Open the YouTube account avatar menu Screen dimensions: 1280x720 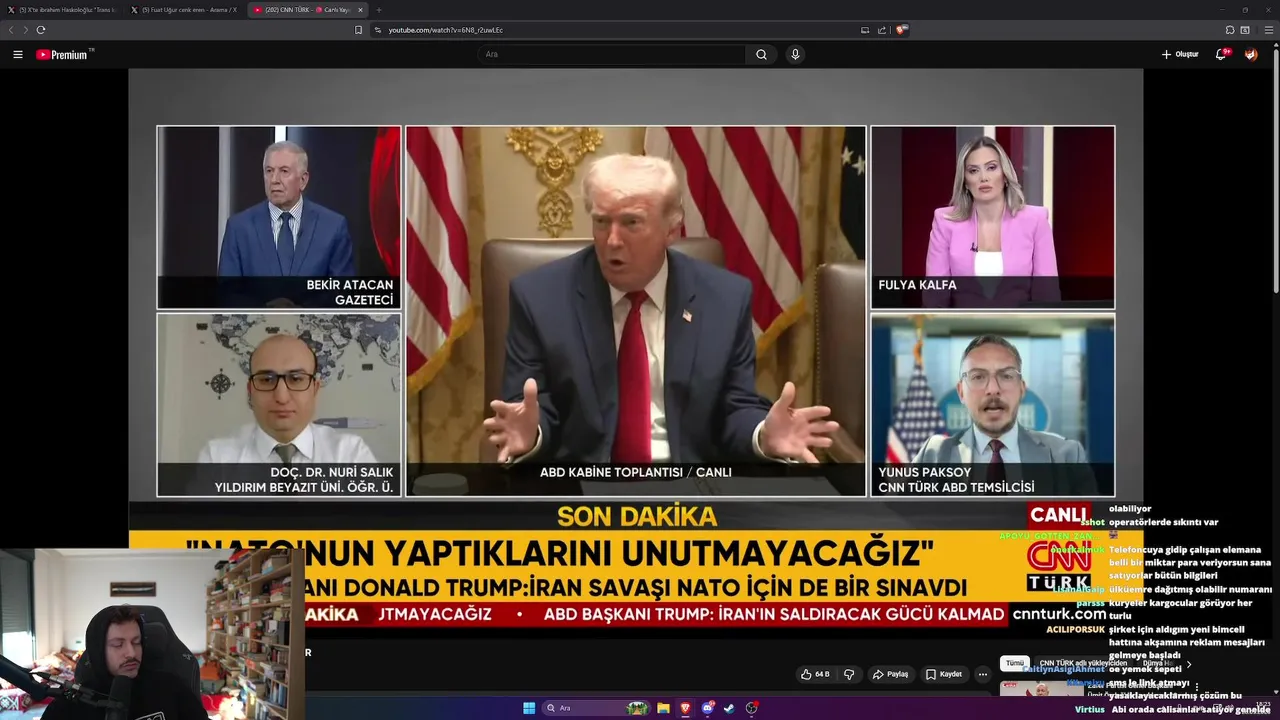(1251, 54)
